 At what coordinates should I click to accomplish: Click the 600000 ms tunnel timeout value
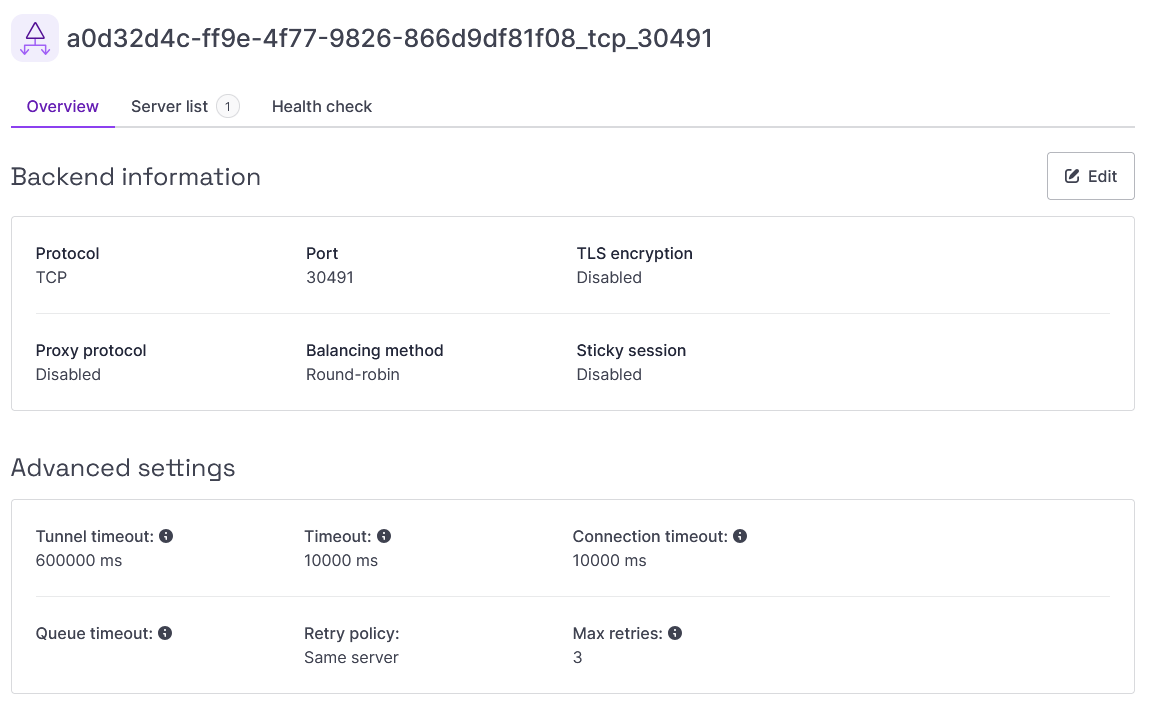point(79,560)
